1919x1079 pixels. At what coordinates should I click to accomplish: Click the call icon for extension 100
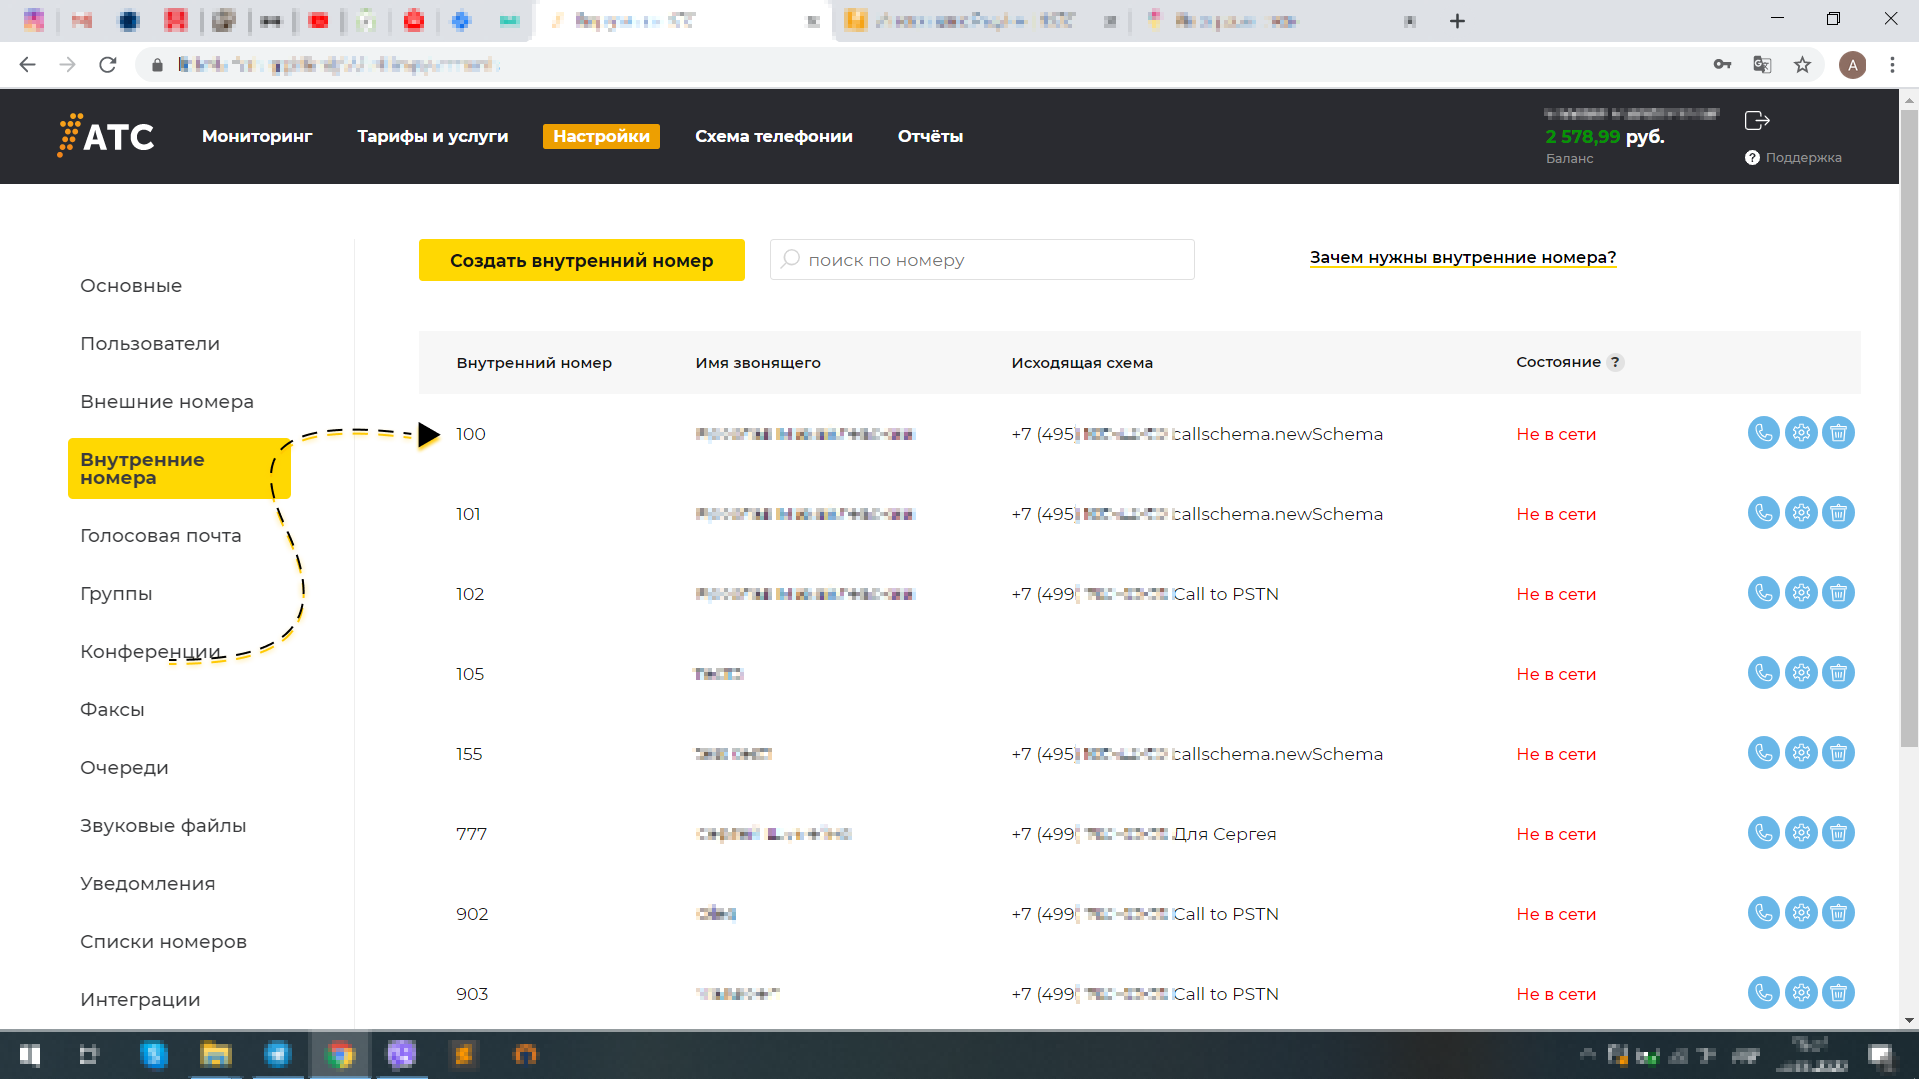pyautogui.click(x=1763, y=433)
